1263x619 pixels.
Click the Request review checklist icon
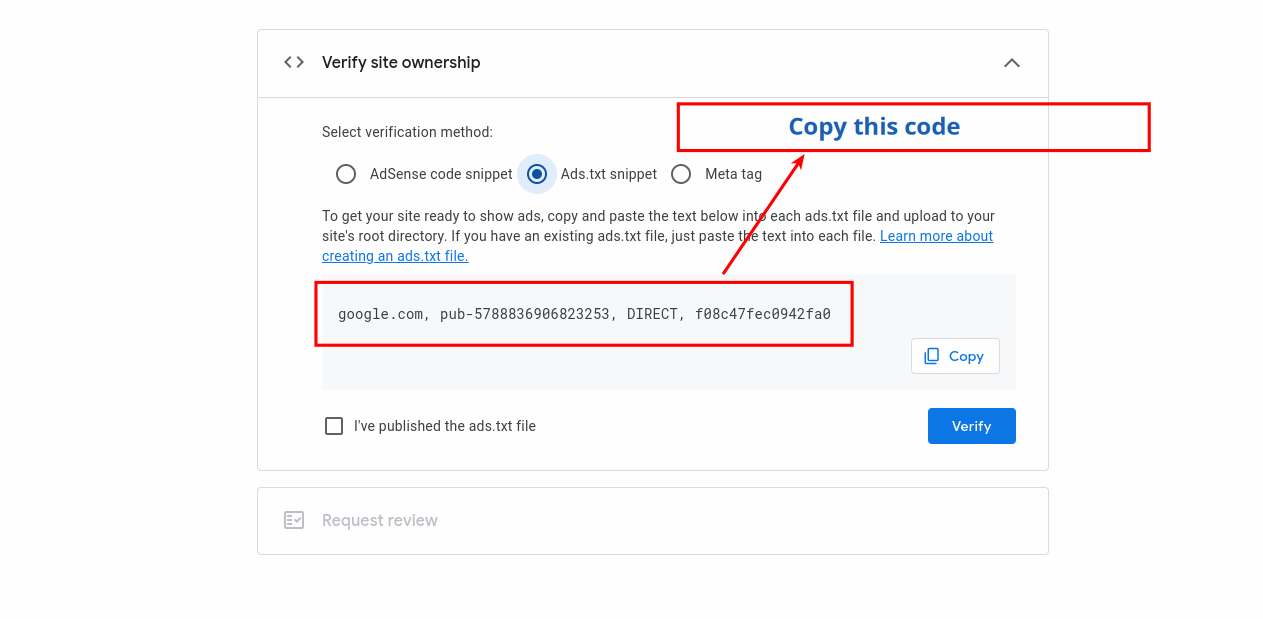(x=294, y=520)
